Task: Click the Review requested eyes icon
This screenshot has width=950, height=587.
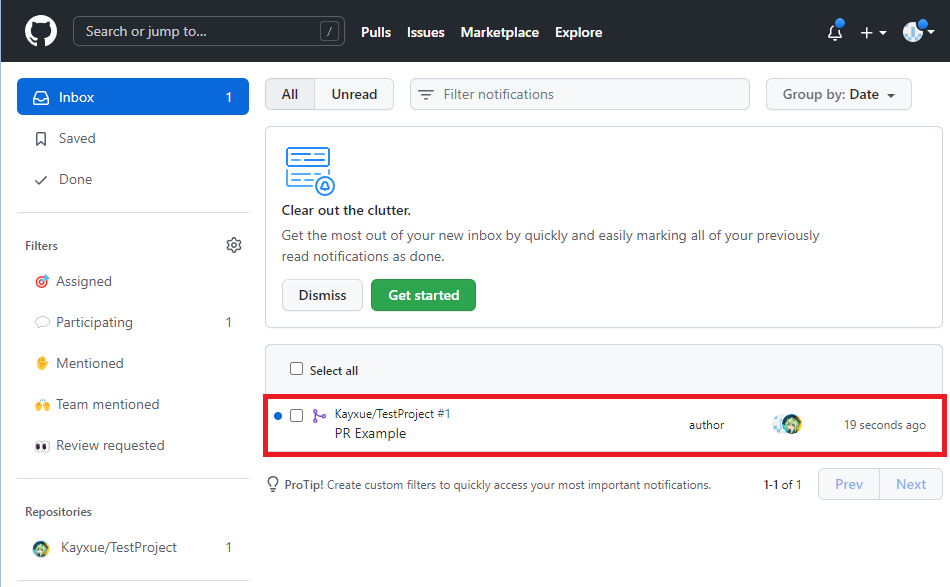Action: click(42, 445)
